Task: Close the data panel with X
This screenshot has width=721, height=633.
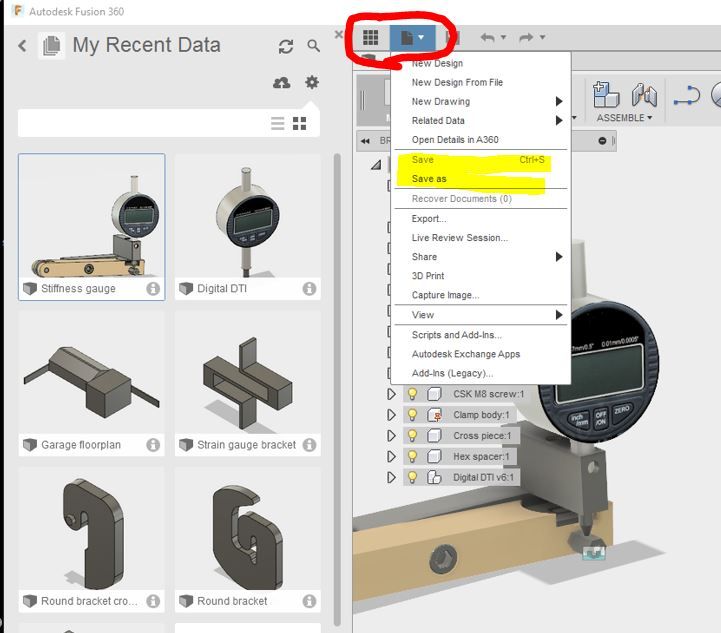Action: pyautogui.click(x=339, y=34)
